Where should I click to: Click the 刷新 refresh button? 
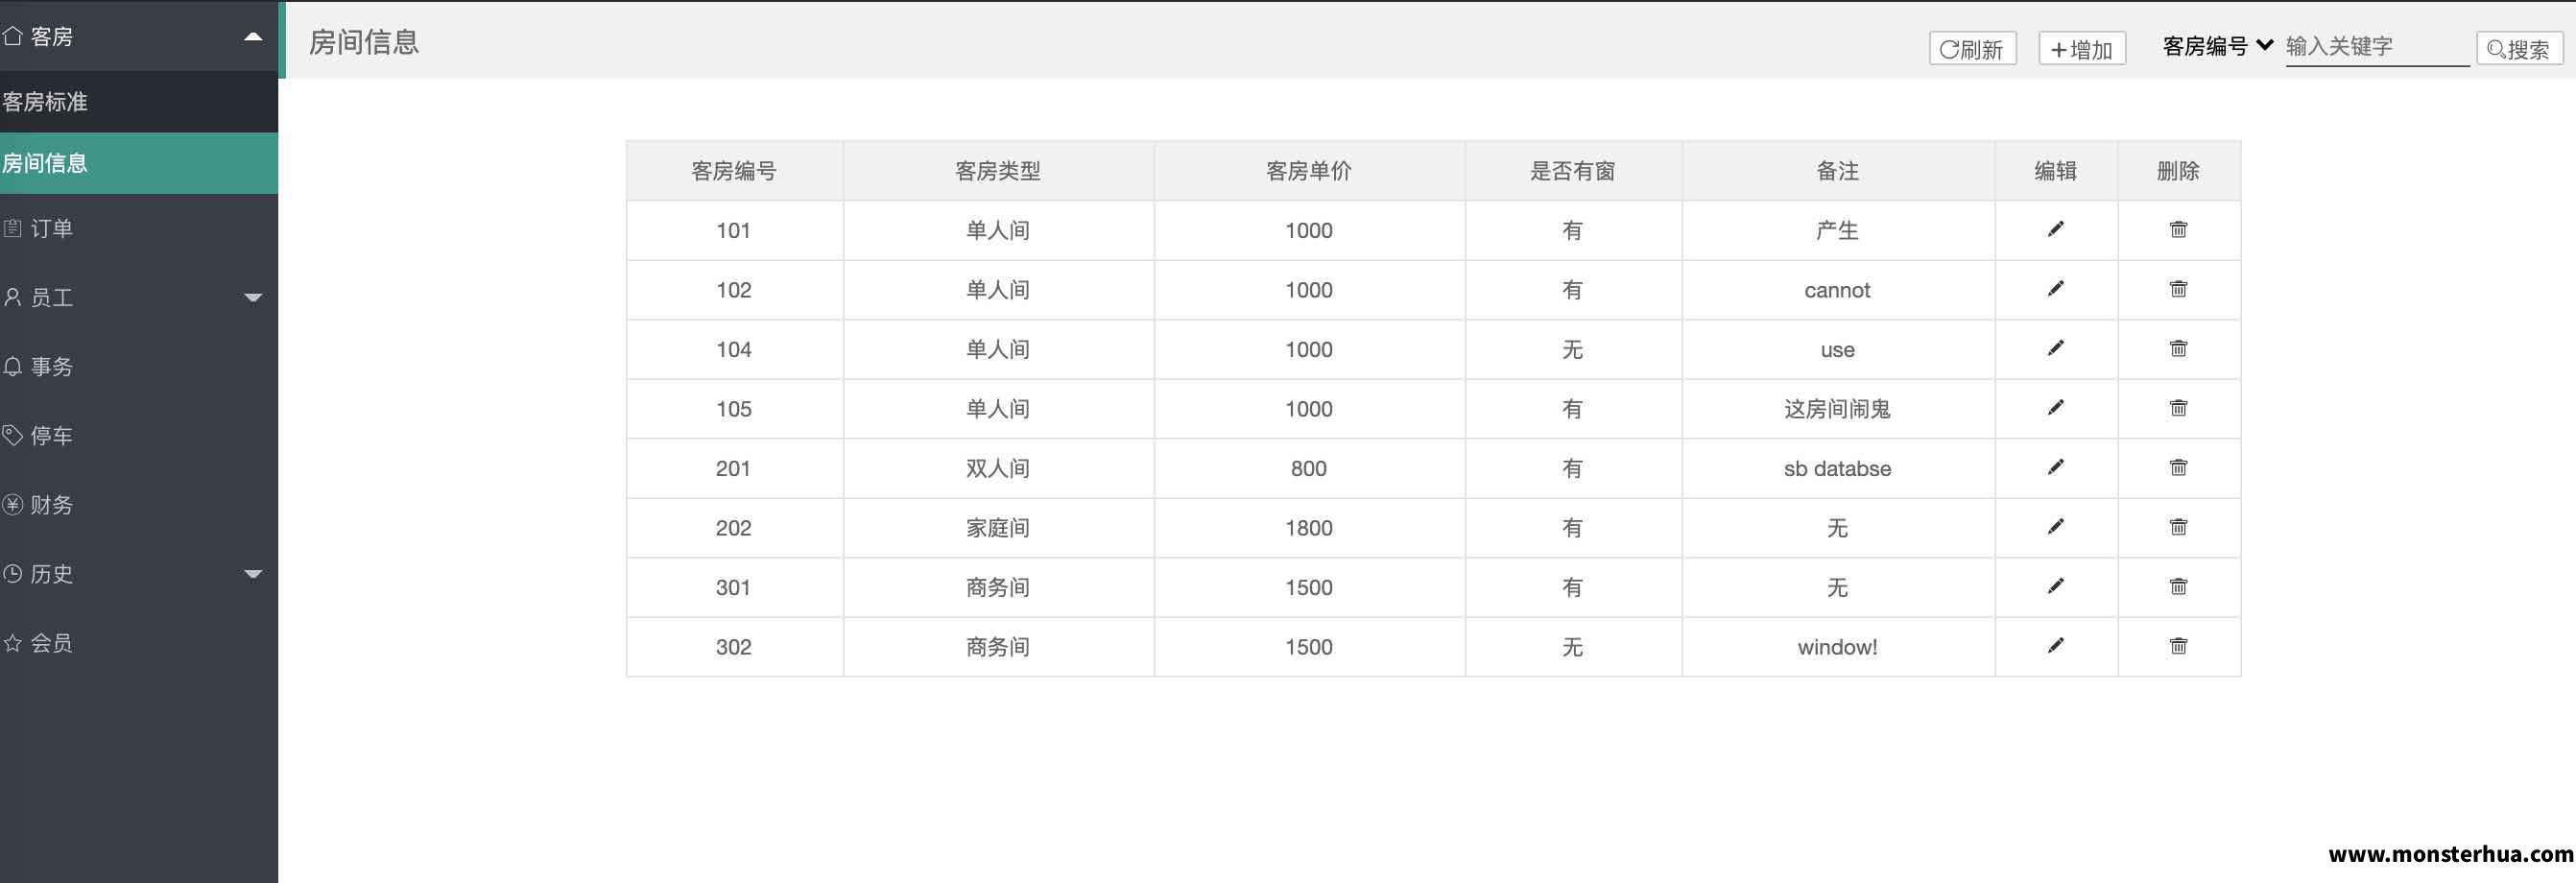pyautogui.click(x=1972, y=49)
